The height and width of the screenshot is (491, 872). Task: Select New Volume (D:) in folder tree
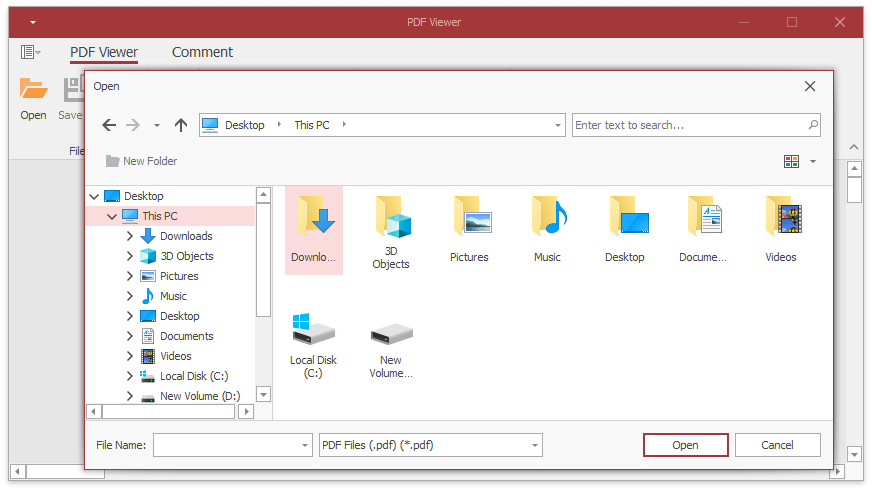(x=200, y=396)
